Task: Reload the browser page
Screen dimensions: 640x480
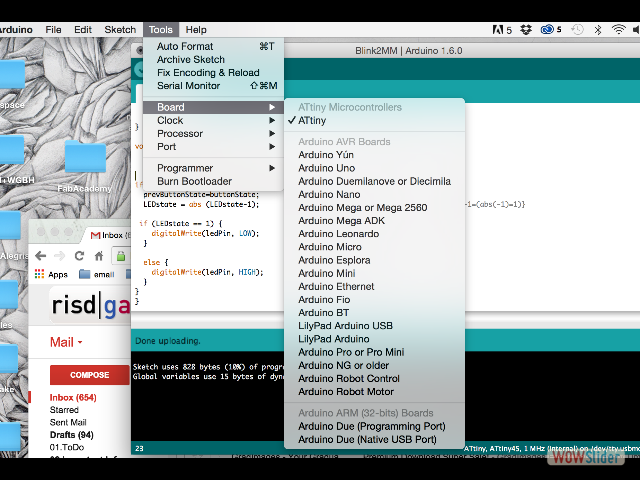Action: [x=79, y=256]
